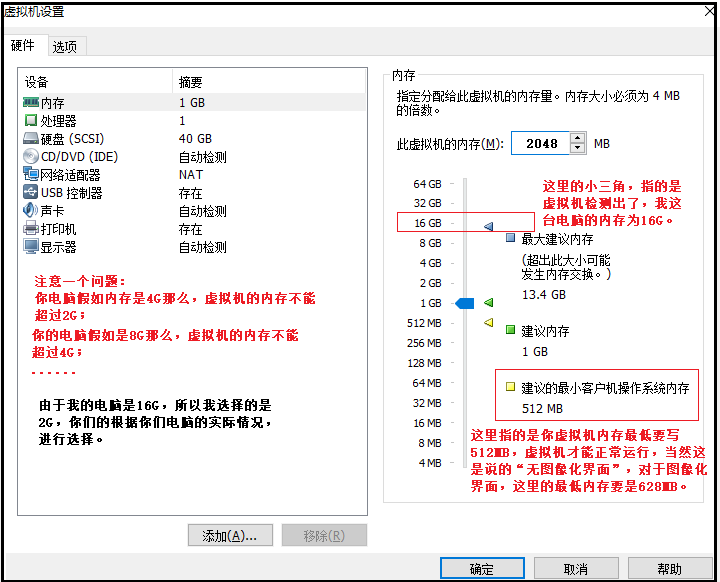The width and height of the screenshot is (720, 582).
Task: Select the 硬盘 (SCSI) row label
Action: pos(73,139)
